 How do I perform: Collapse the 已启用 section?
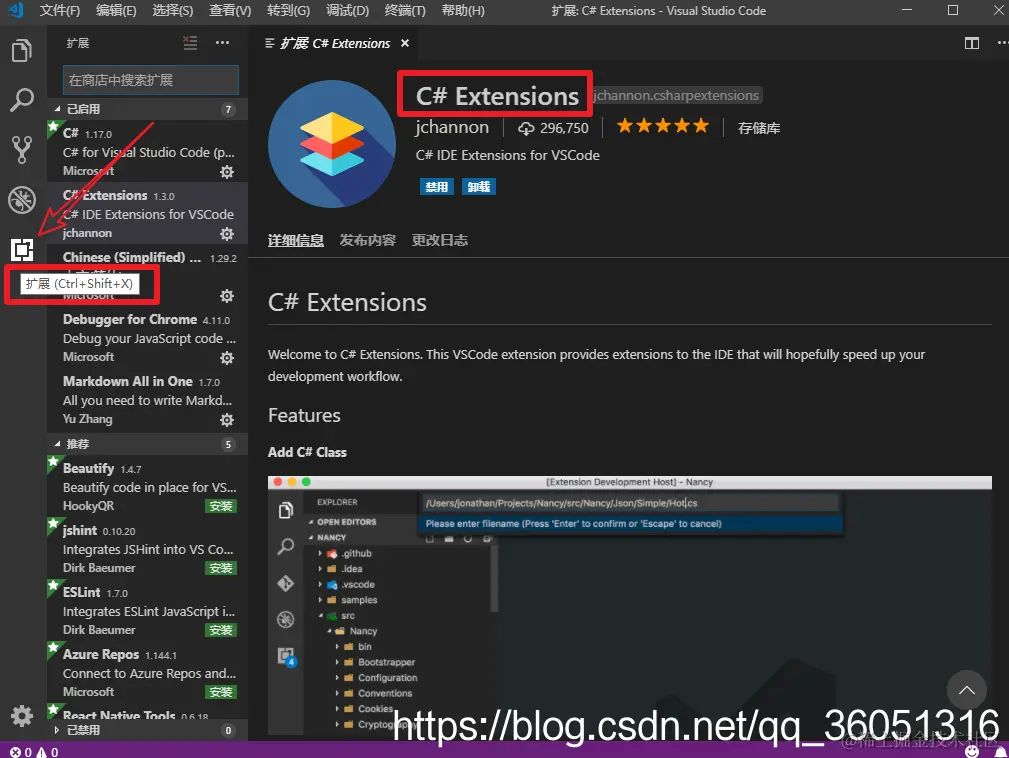click(147, 109)
